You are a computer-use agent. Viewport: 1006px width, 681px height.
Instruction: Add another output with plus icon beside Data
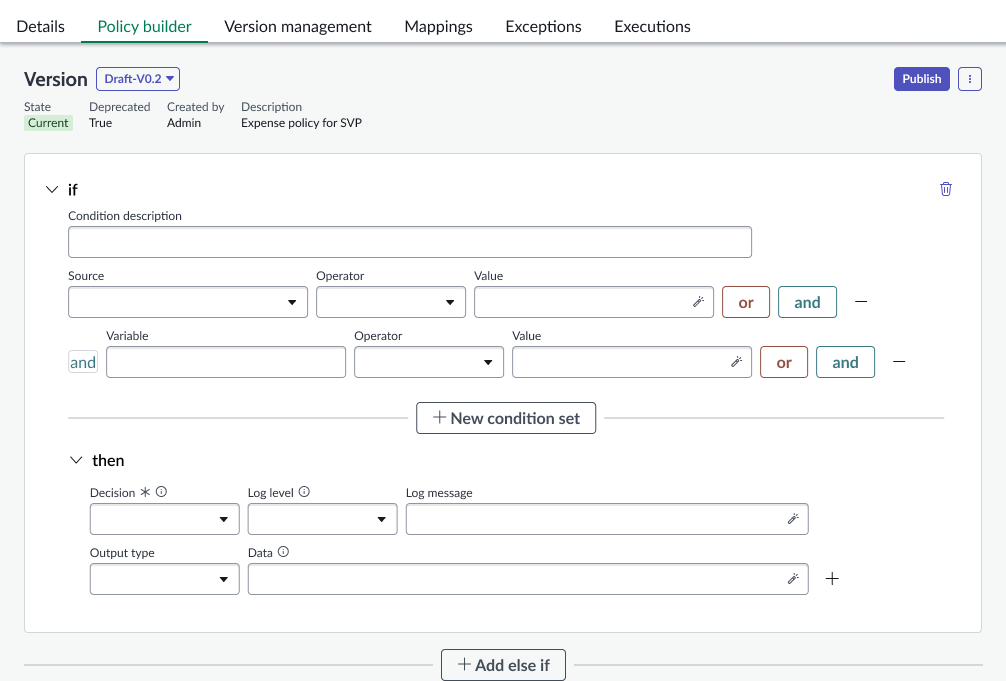point(832,579)
